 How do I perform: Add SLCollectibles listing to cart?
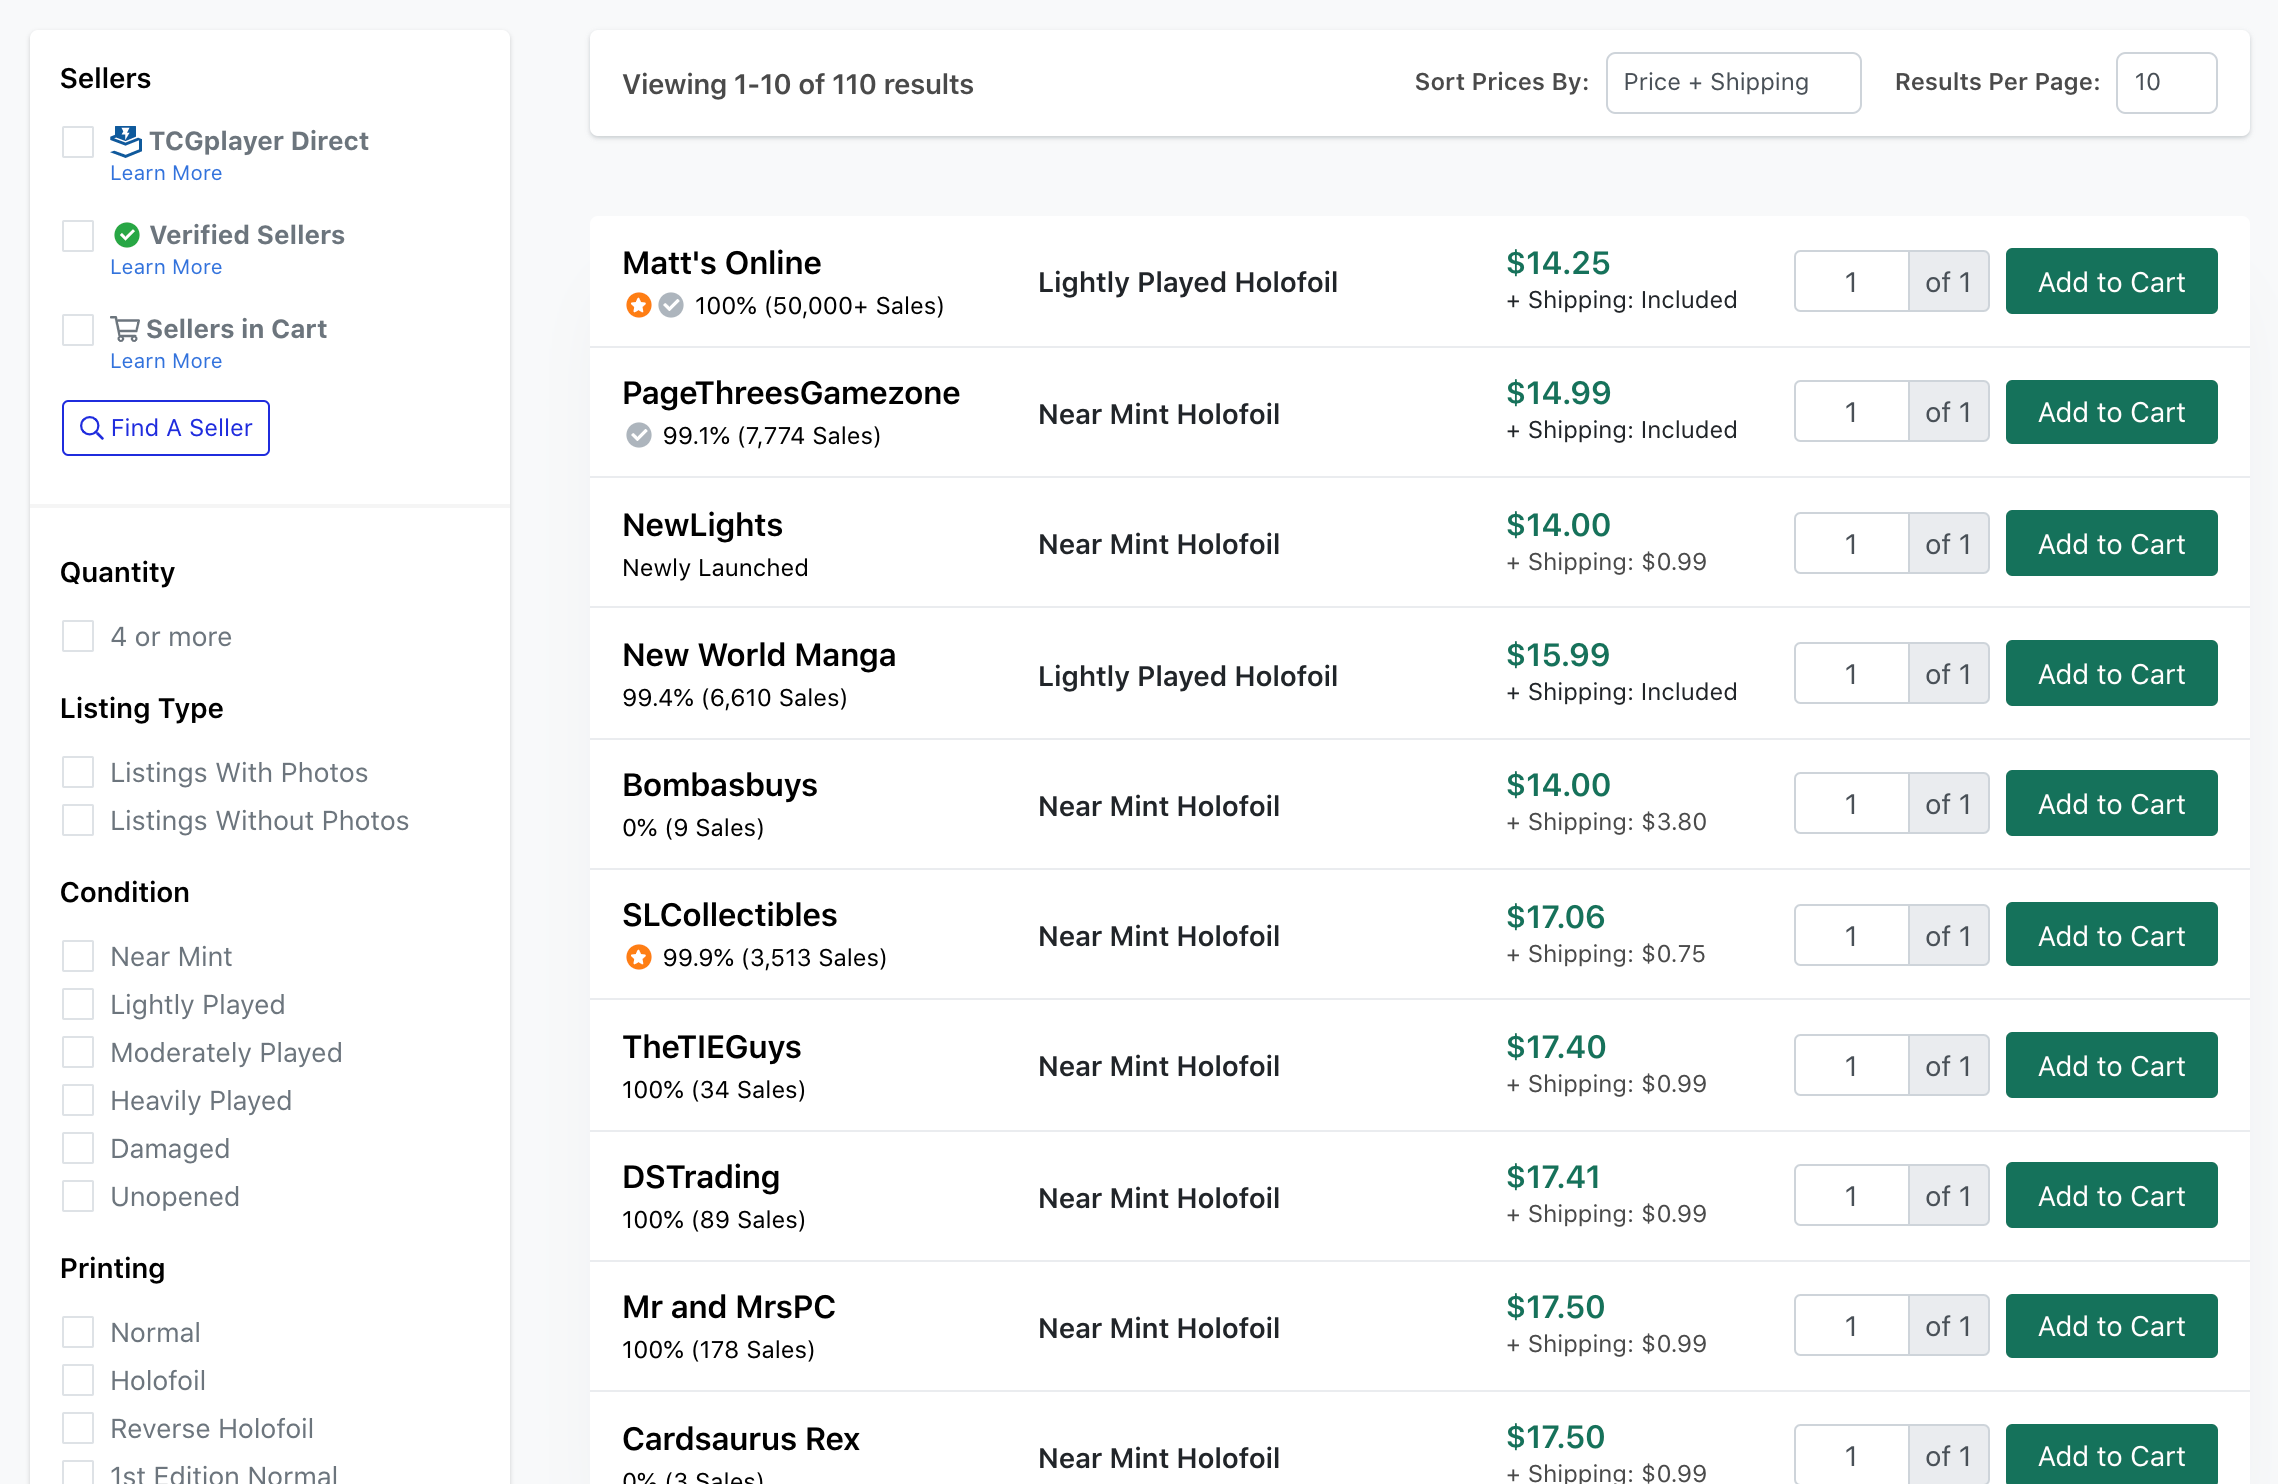pyautogui.click(x=2111, y=936)
